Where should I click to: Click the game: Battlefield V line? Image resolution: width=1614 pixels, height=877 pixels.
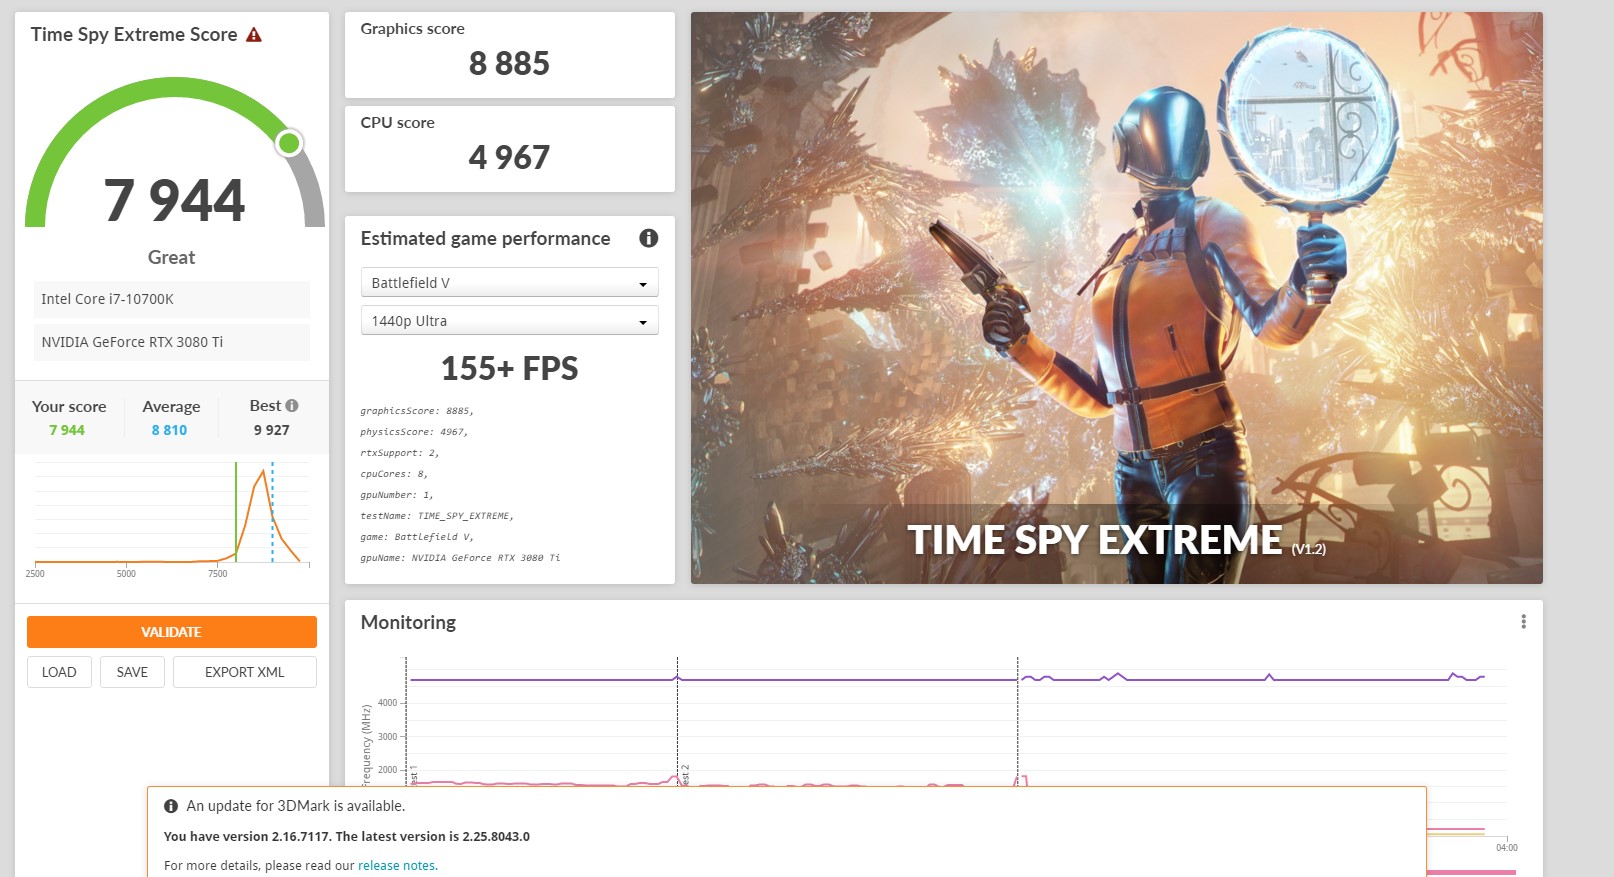[x=417, y=537]
